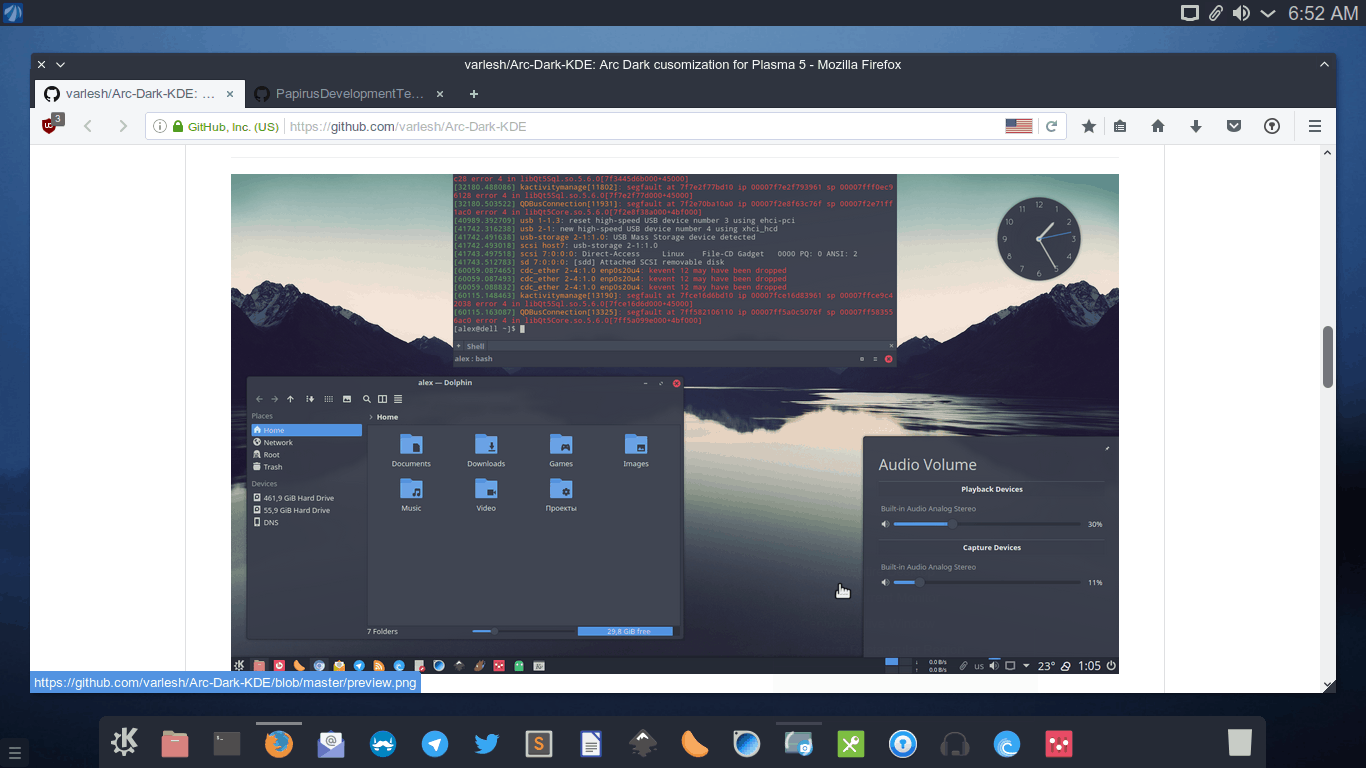Save page with the Pocket icon

1234,126
